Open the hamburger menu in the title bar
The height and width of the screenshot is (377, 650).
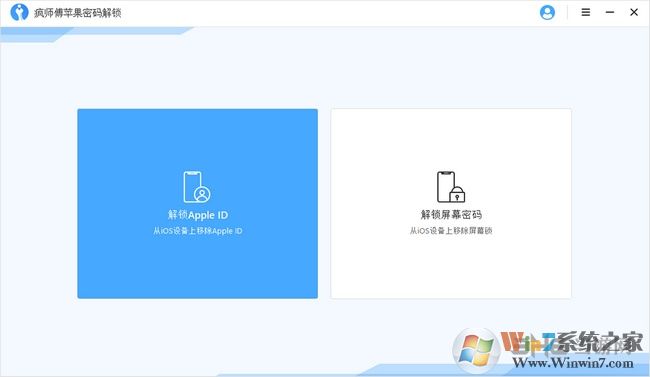coord(585,12)
